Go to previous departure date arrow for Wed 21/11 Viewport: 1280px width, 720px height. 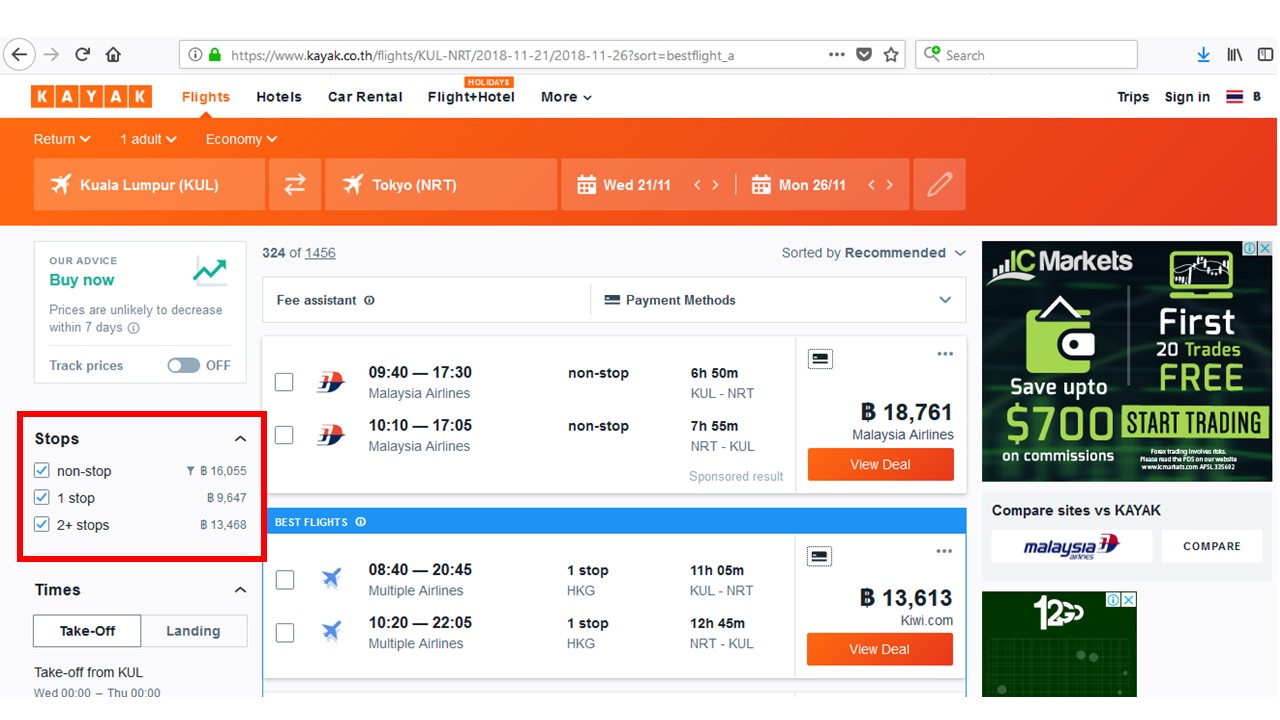[698, 185]
